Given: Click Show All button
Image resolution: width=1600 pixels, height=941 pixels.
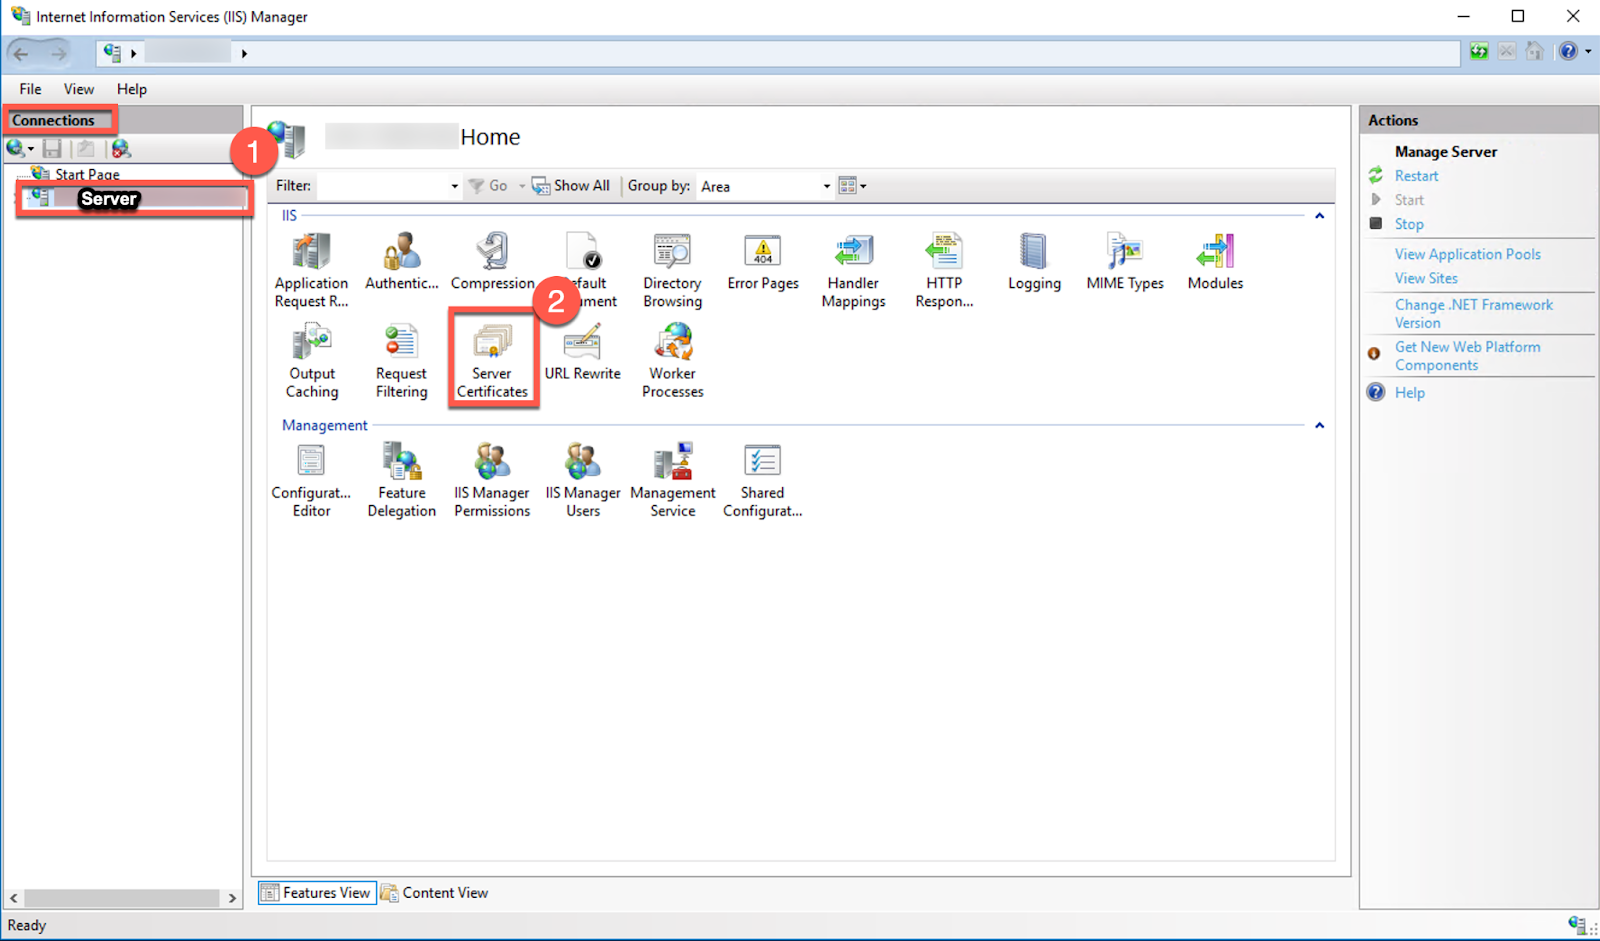Looking at the screenshot, I should point(571,186).
